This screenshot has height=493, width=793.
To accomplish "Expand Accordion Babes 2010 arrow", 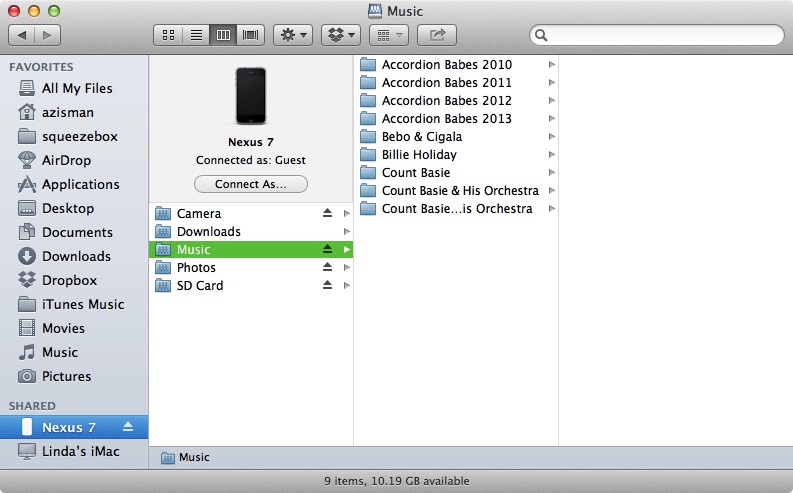I will pos(552,65).
